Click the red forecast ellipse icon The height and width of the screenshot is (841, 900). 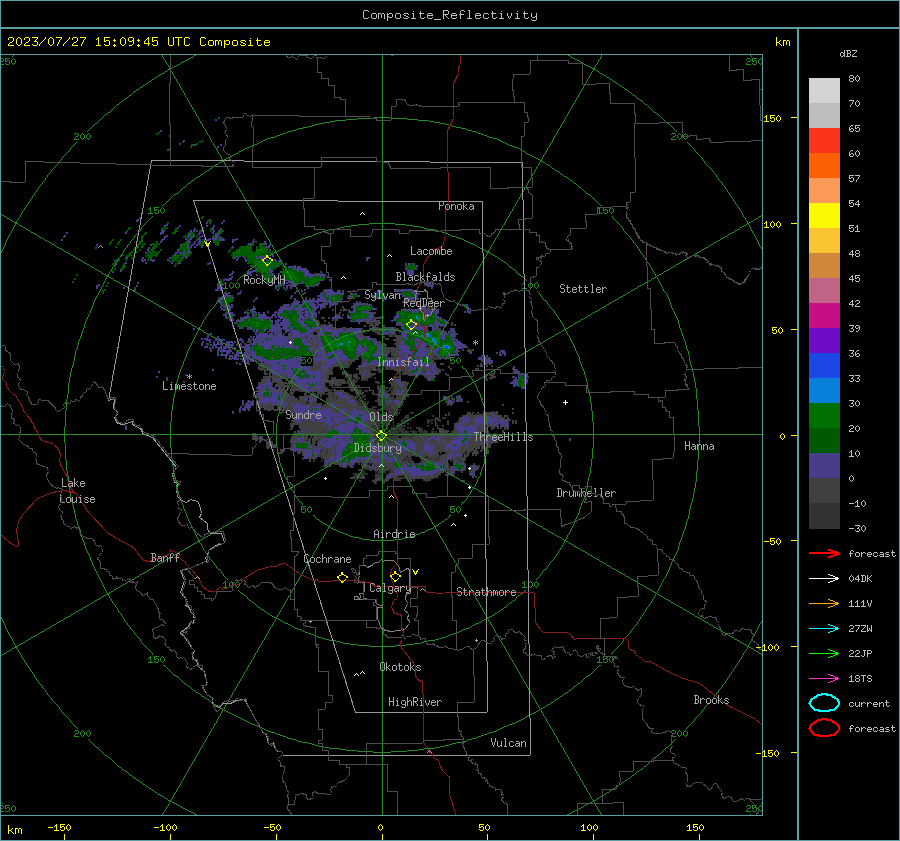click(824, 728)
